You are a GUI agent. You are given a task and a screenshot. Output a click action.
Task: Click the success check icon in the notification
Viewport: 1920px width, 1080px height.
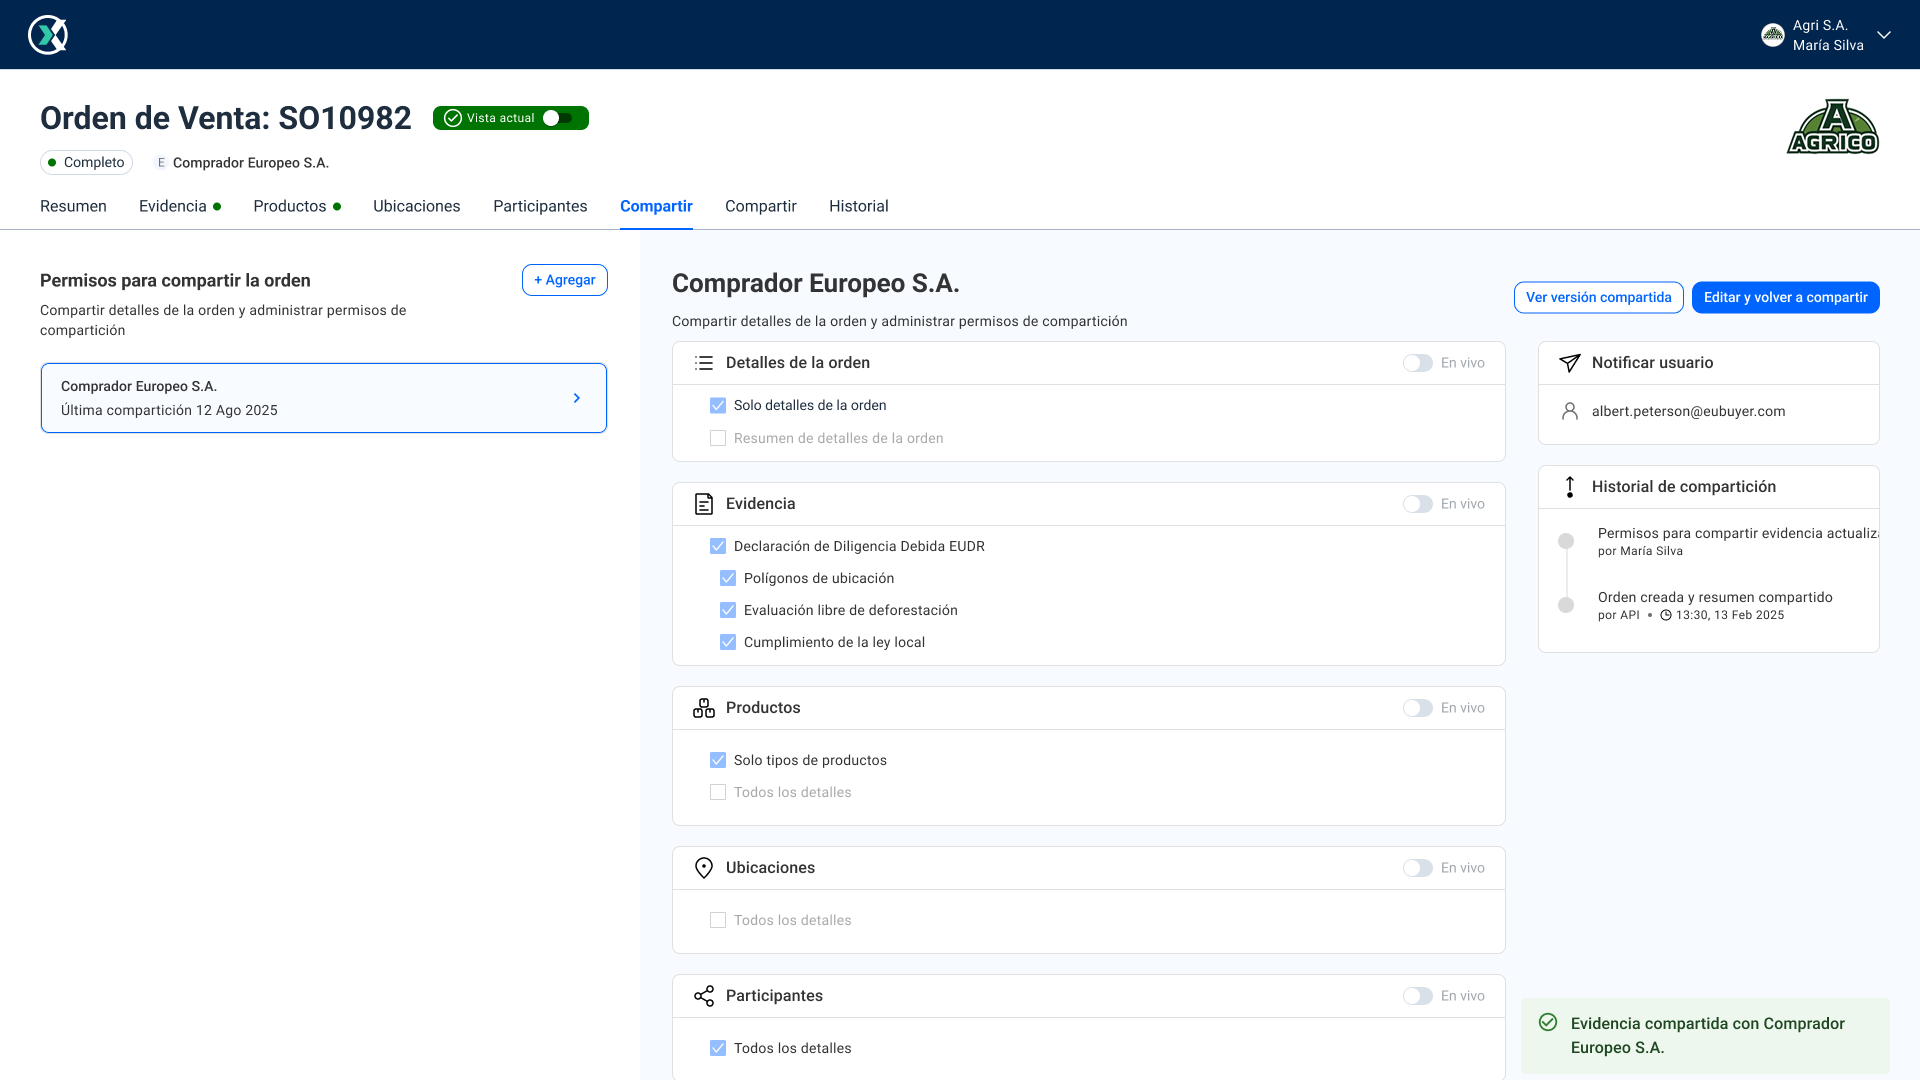[1548, 1022]
